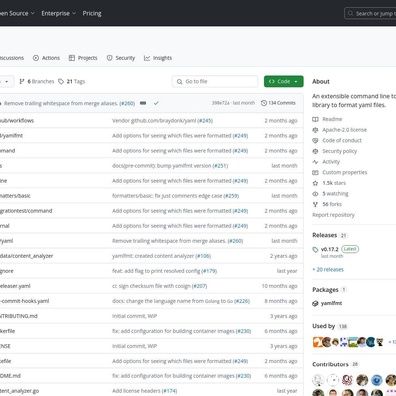Expand the commit message ellipsis button

(143, 103)
